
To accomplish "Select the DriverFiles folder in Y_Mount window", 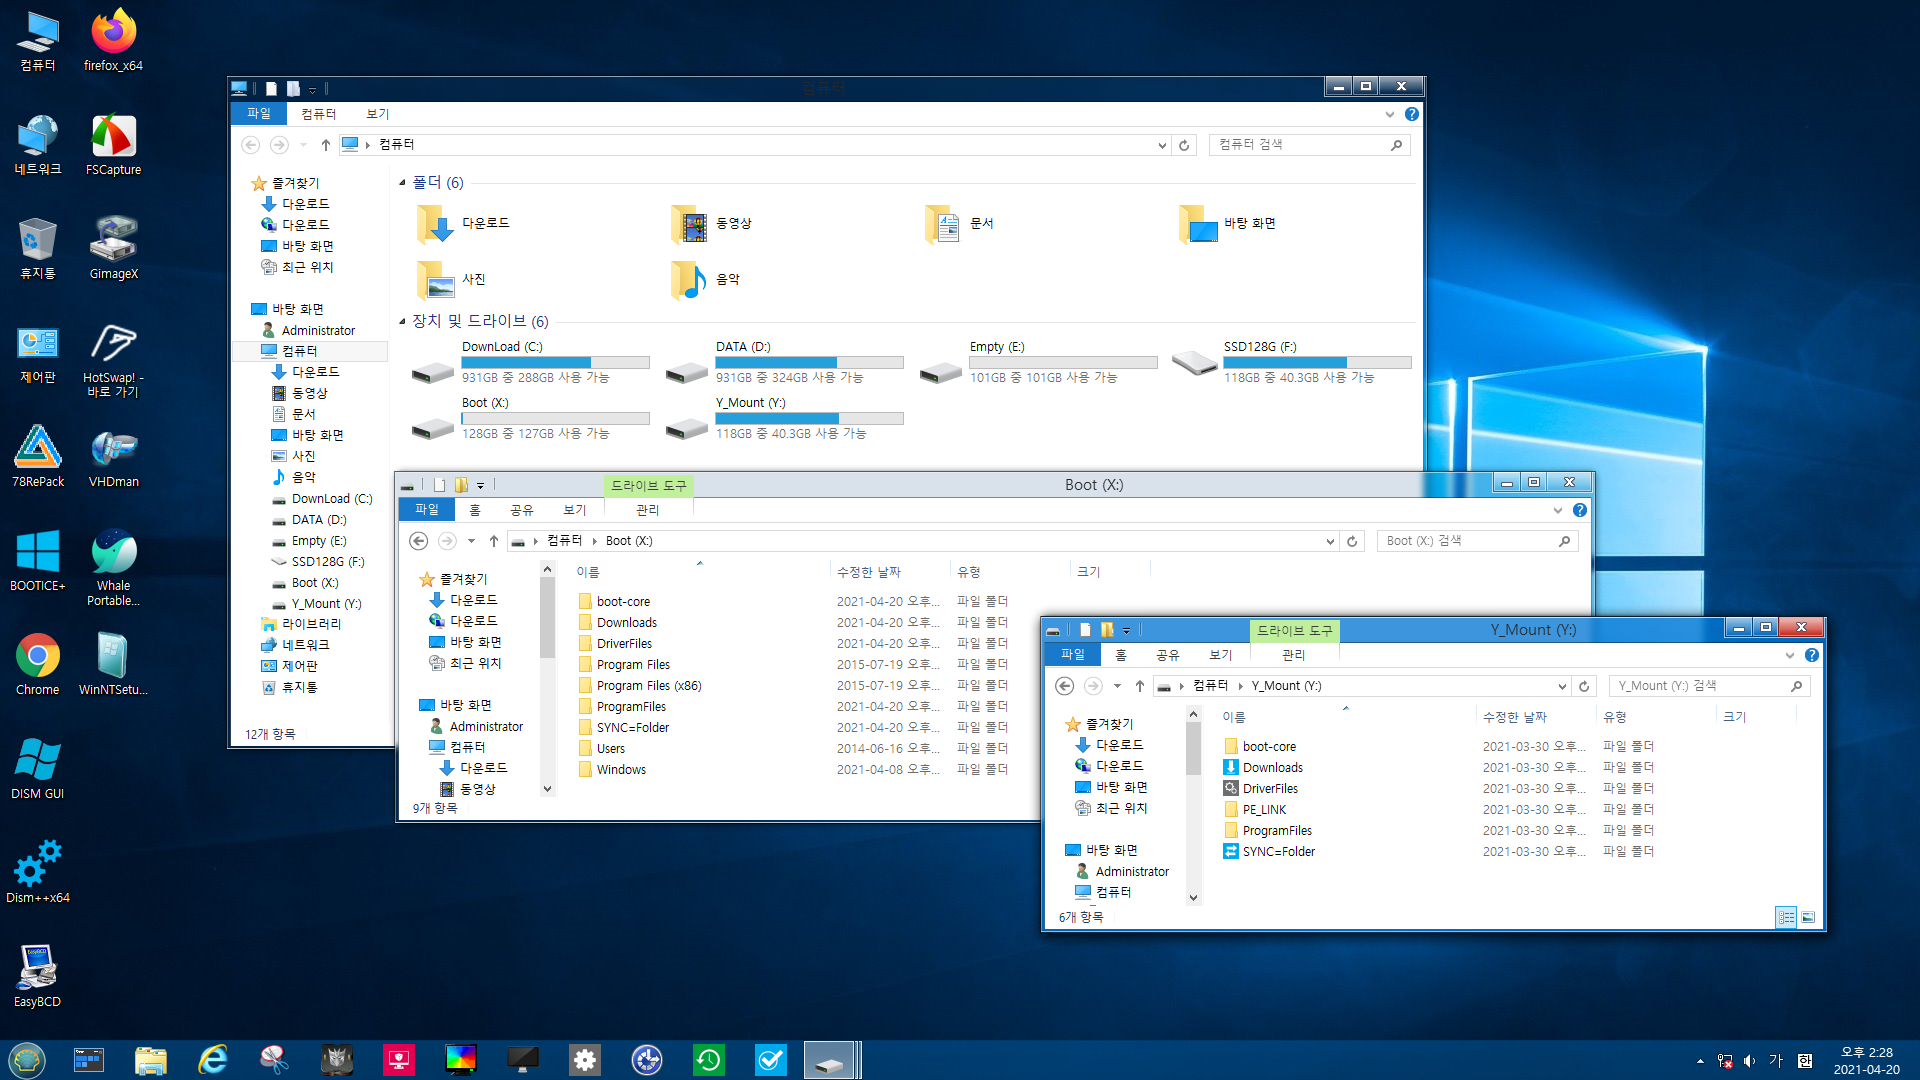I will point(1270,789).
